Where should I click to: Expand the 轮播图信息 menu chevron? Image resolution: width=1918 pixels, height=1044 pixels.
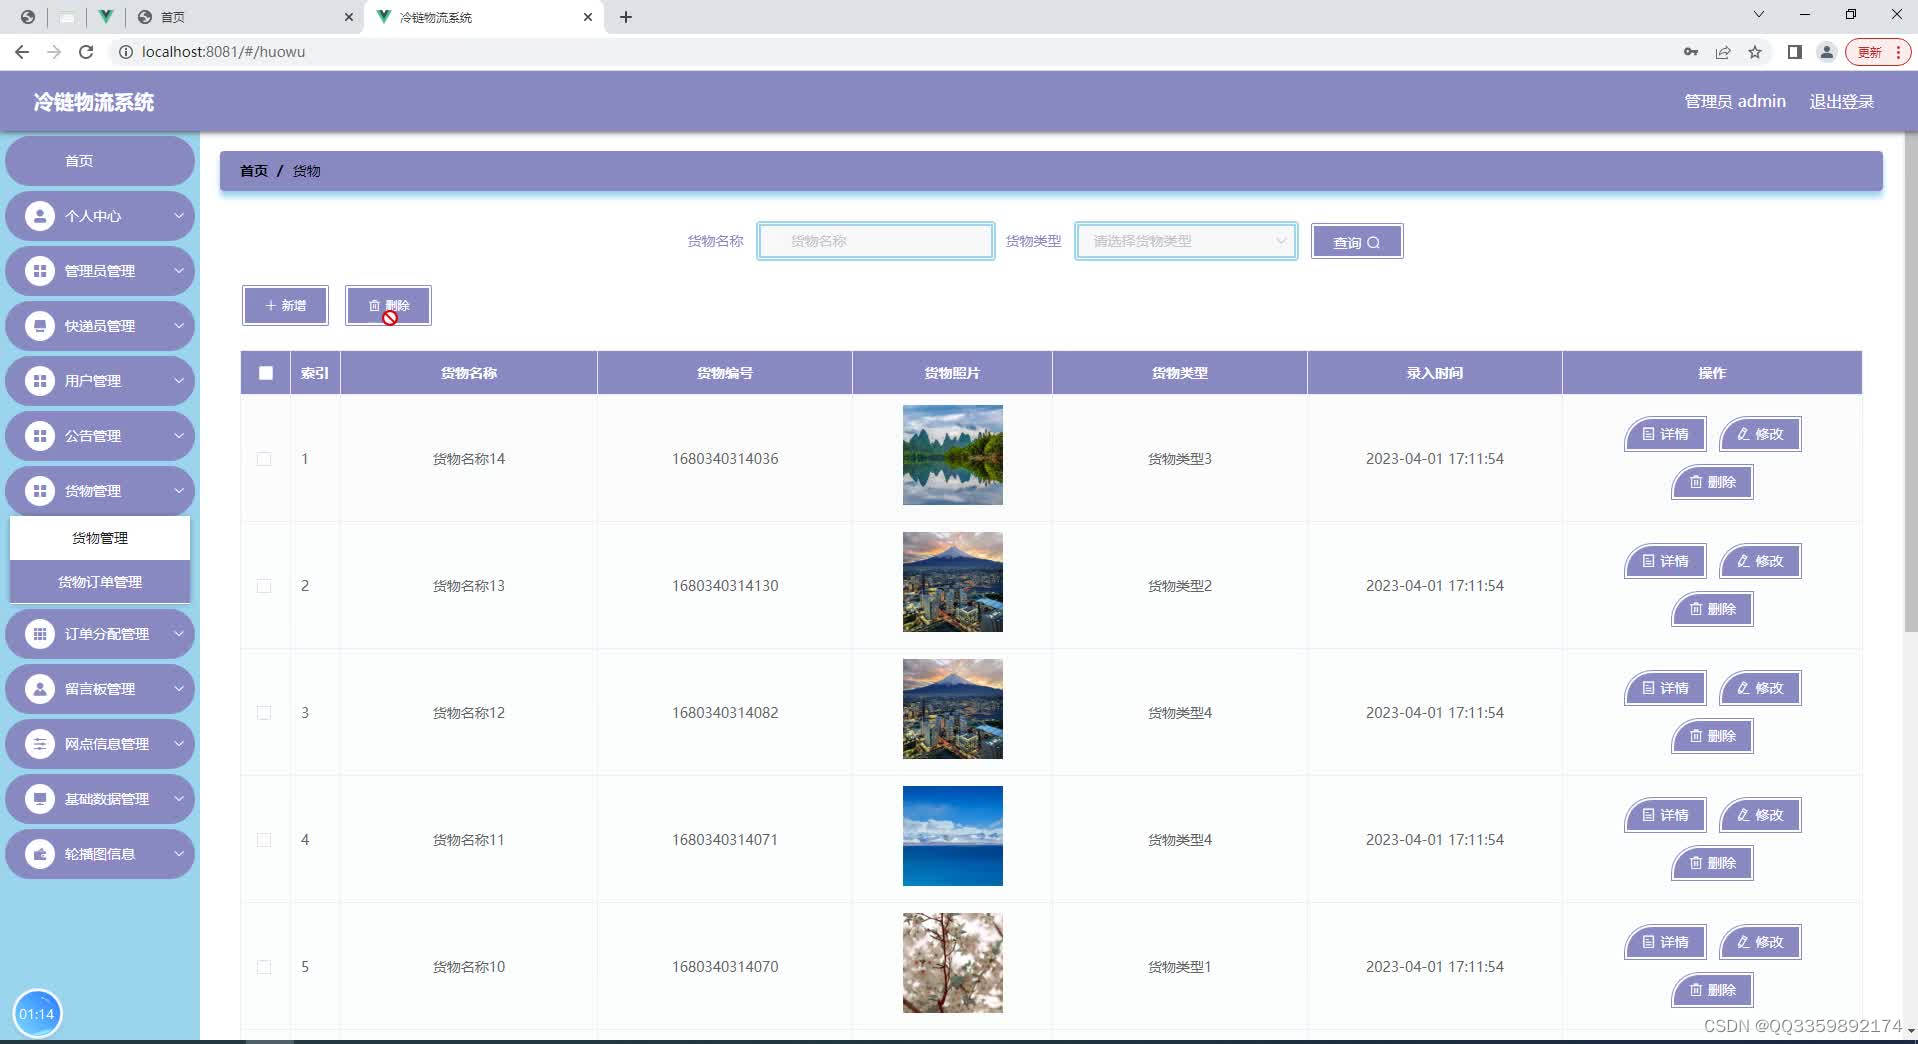tap(179, 854)
